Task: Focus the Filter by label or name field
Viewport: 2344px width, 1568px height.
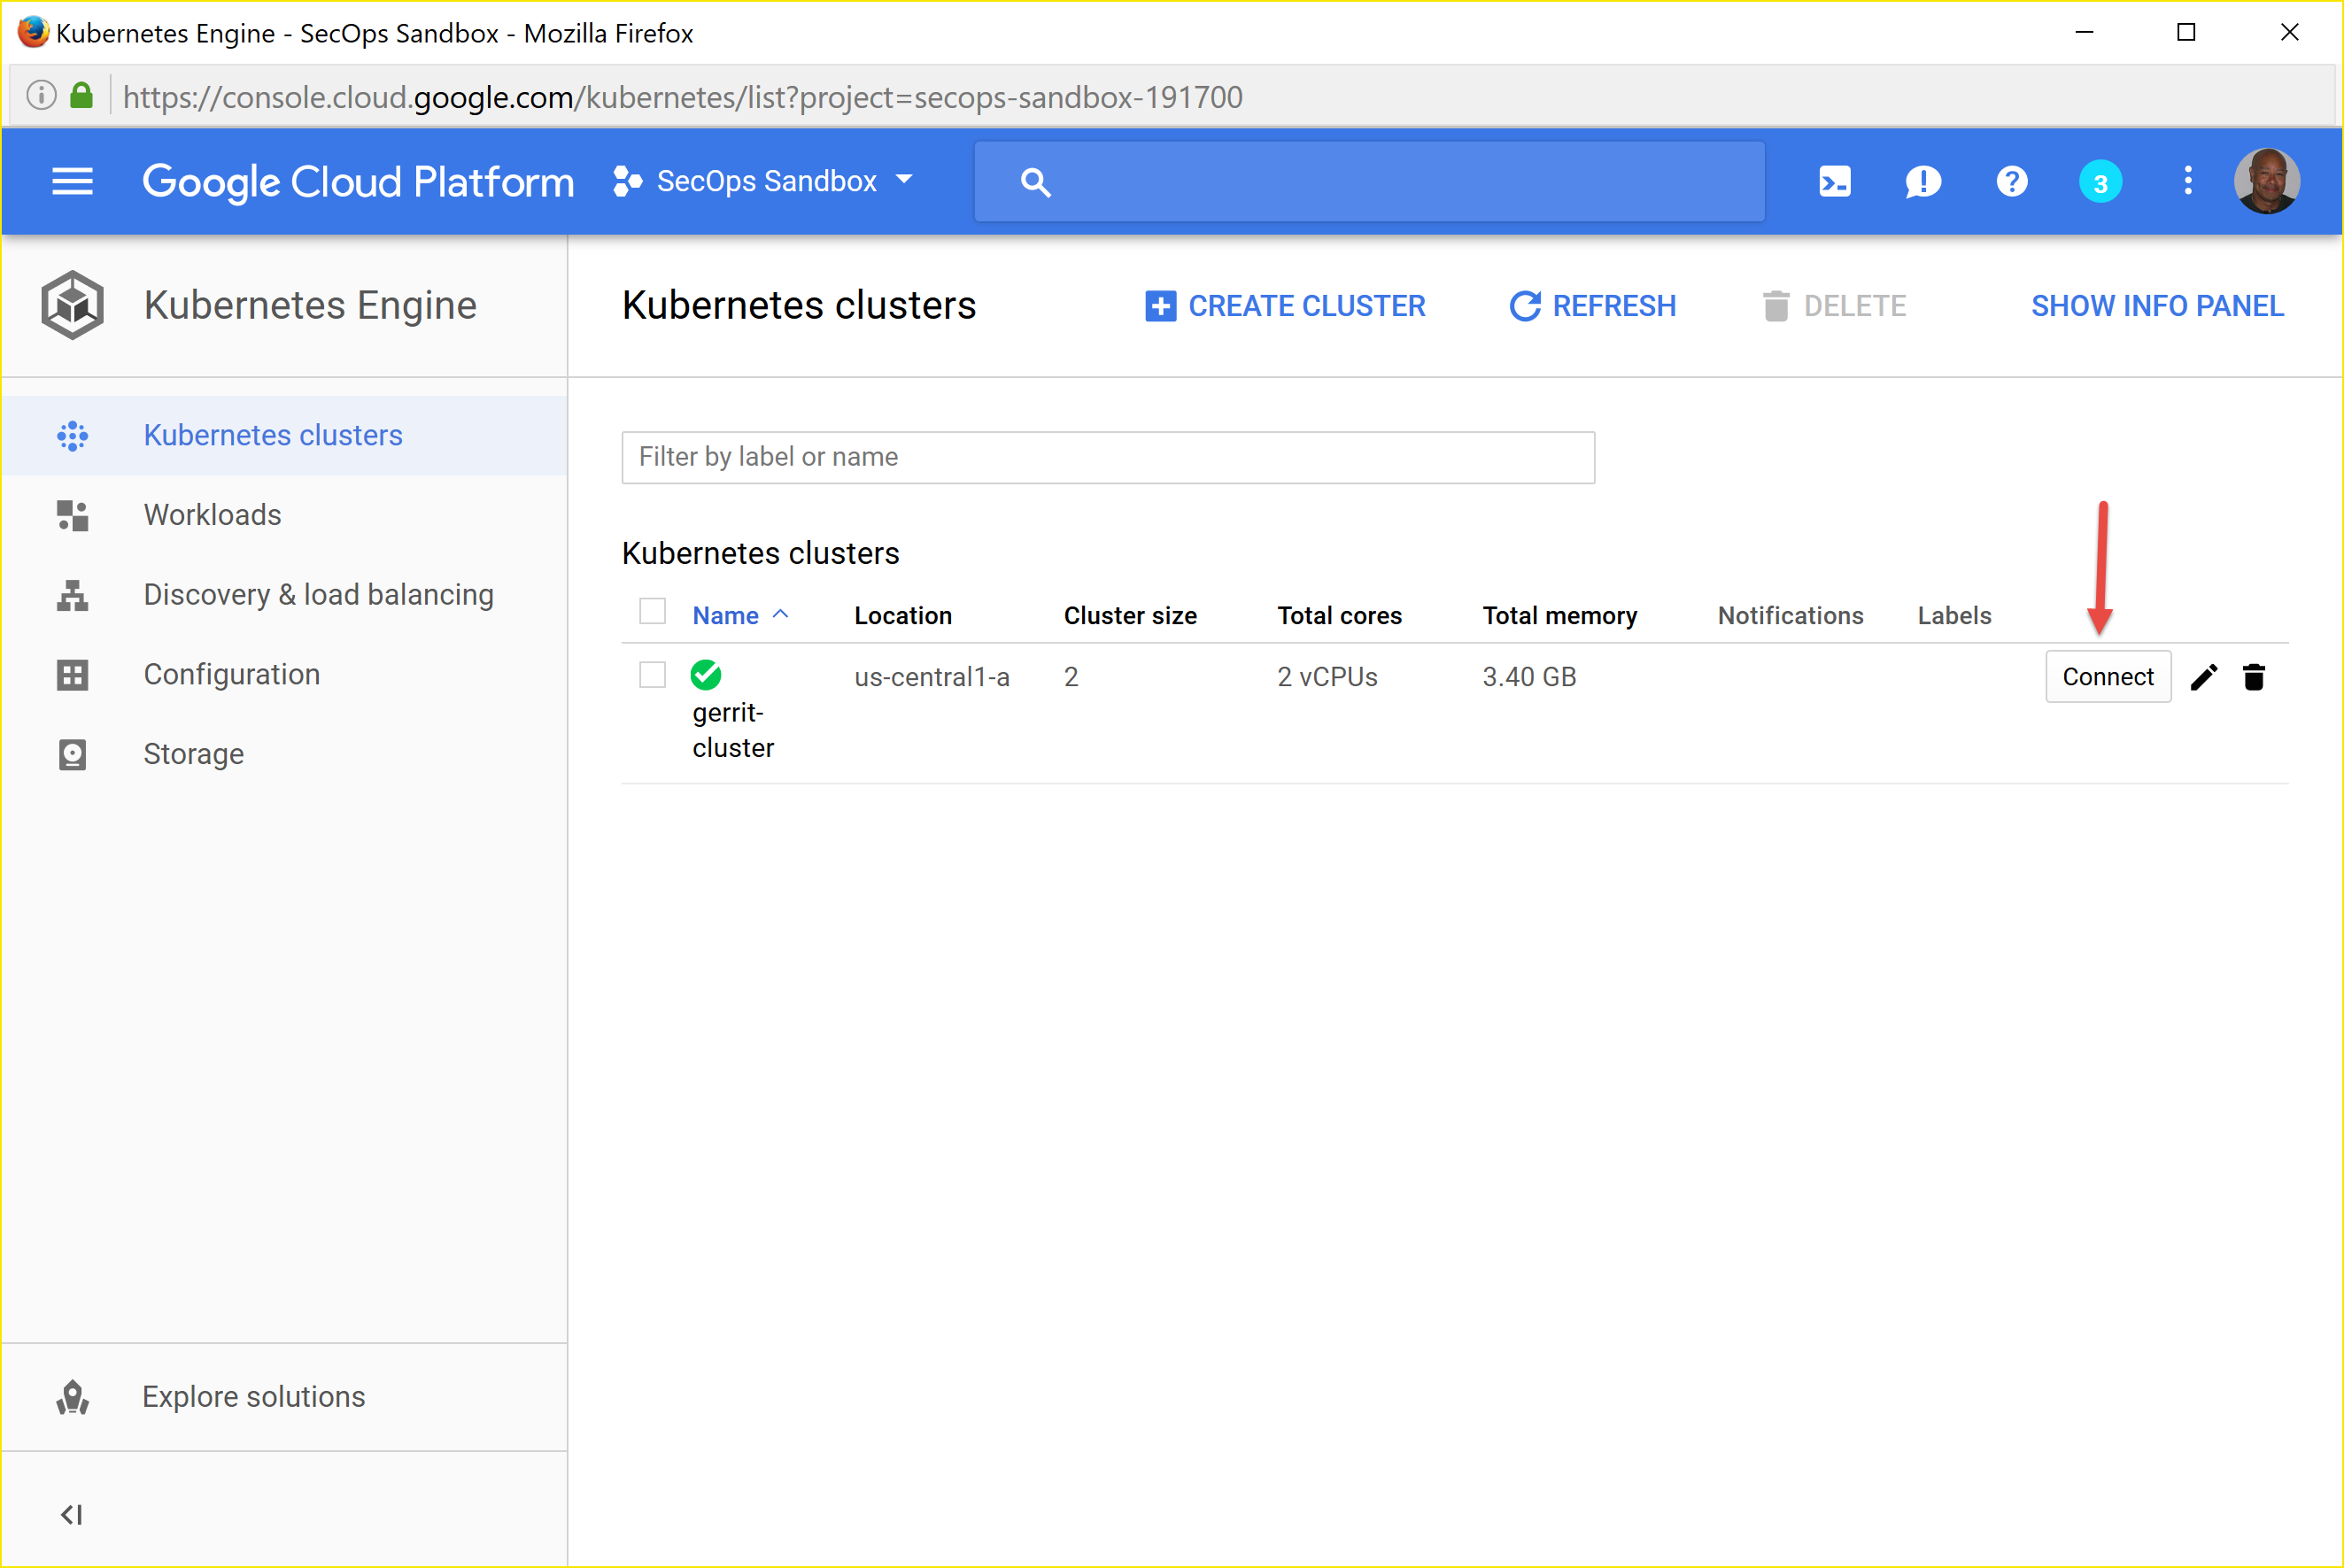Action: [1108, 457]
